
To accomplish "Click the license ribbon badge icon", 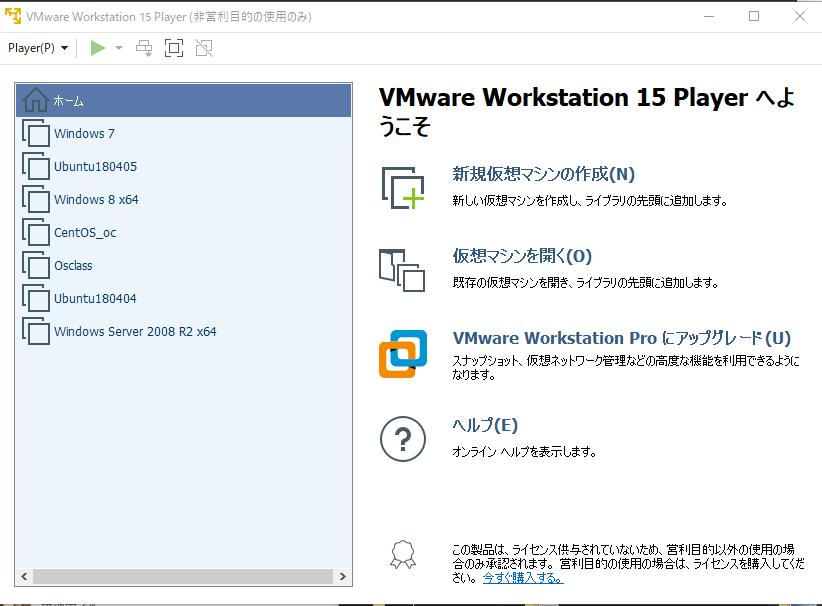I will click(403, 555).
